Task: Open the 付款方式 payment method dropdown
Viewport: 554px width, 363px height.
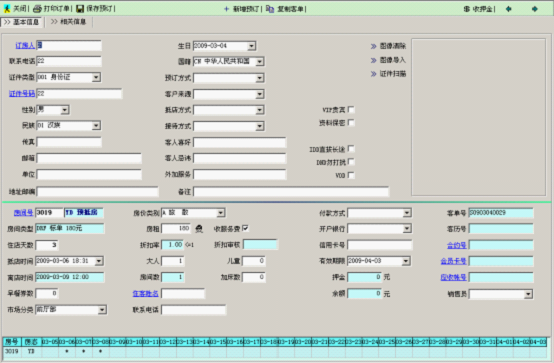Action: click(407, 213)
